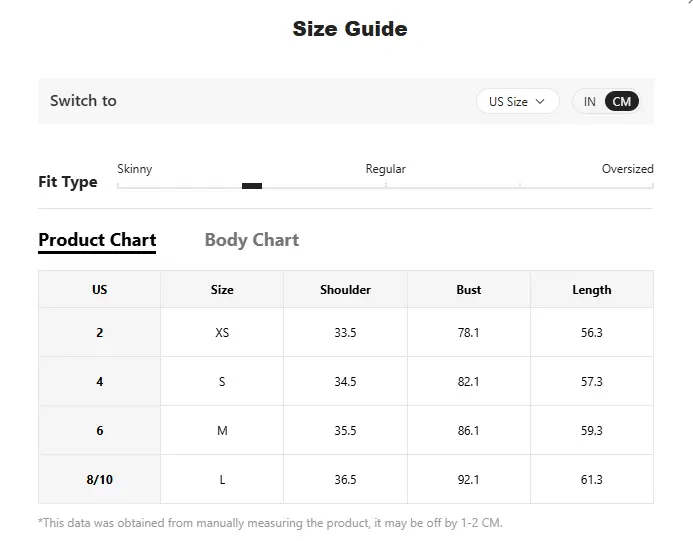The height and width of the screenshot is (541, 693).
Task: Click the Size Guide heading
Action: coord(350,29)
